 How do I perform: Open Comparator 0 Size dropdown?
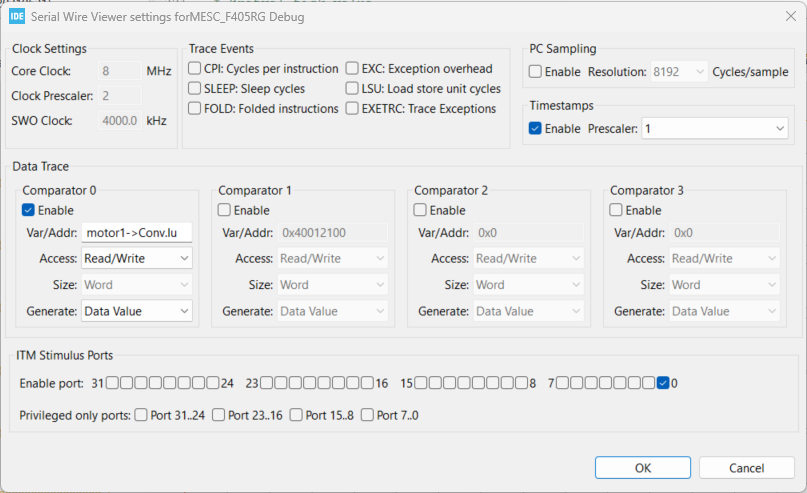point(137,285)
